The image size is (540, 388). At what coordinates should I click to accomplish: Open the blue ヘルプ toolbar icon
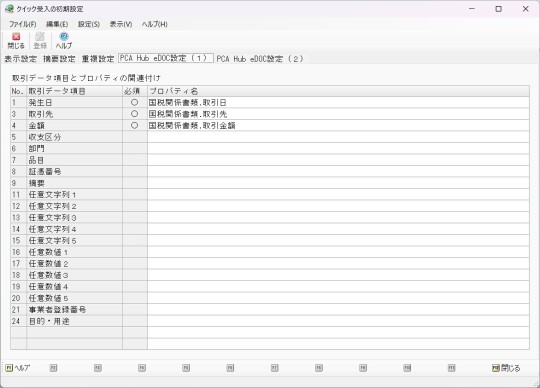[64, 41]
